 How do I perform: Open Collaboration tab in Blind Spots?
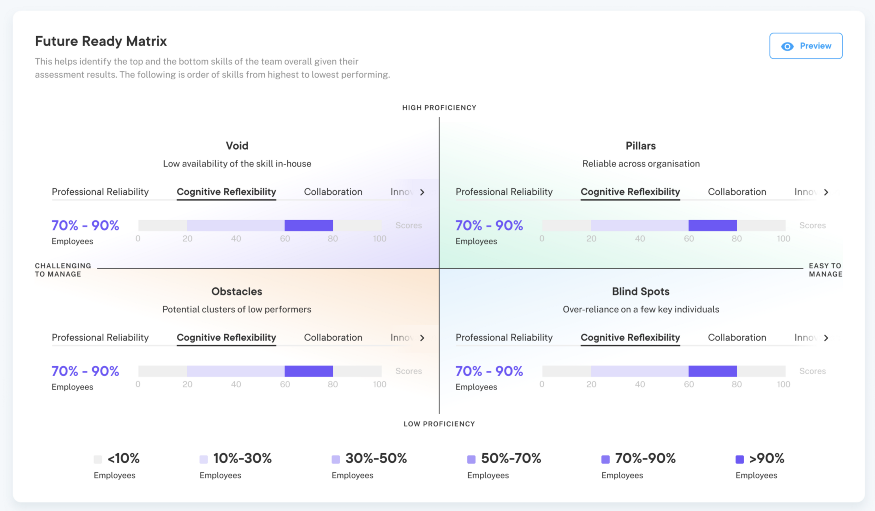[737, 338]
